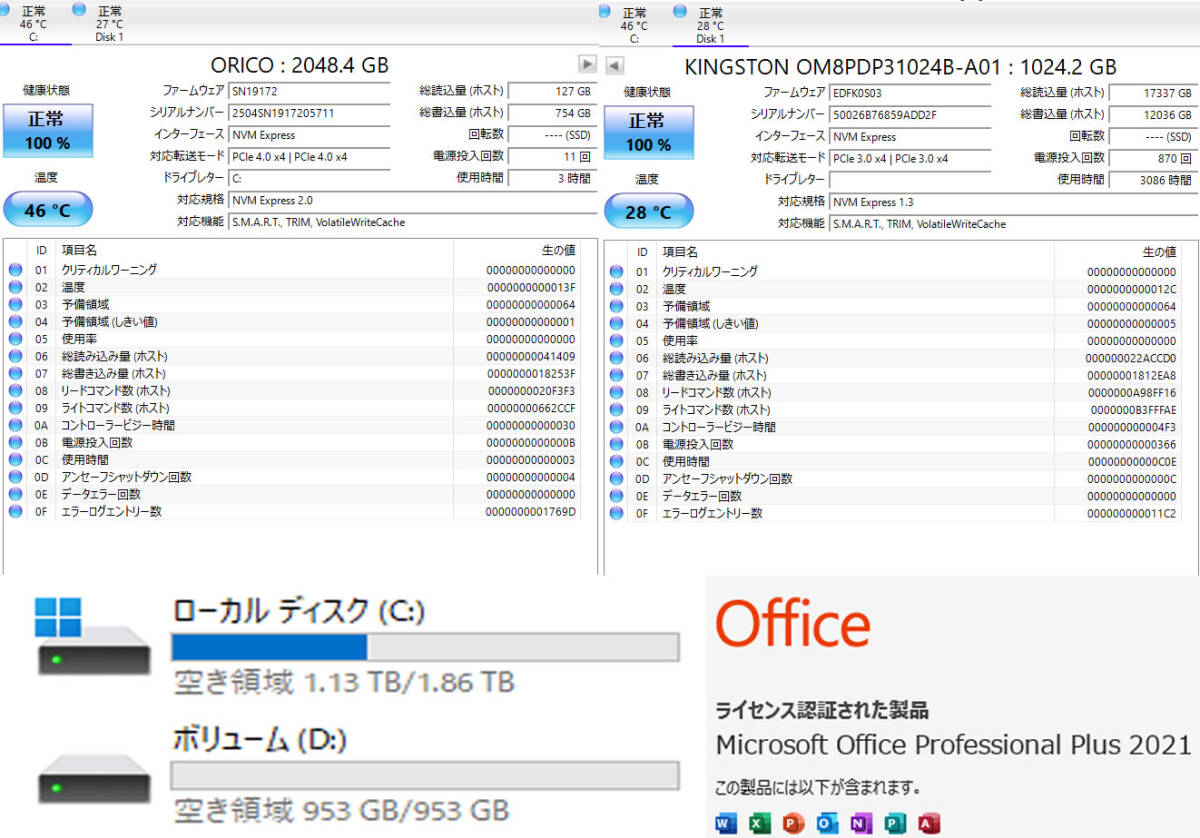Image resolution: width=1200 pixels, height=838 pixels.
Task: Click the Excel icon under Office
Action: click(760, 823)
